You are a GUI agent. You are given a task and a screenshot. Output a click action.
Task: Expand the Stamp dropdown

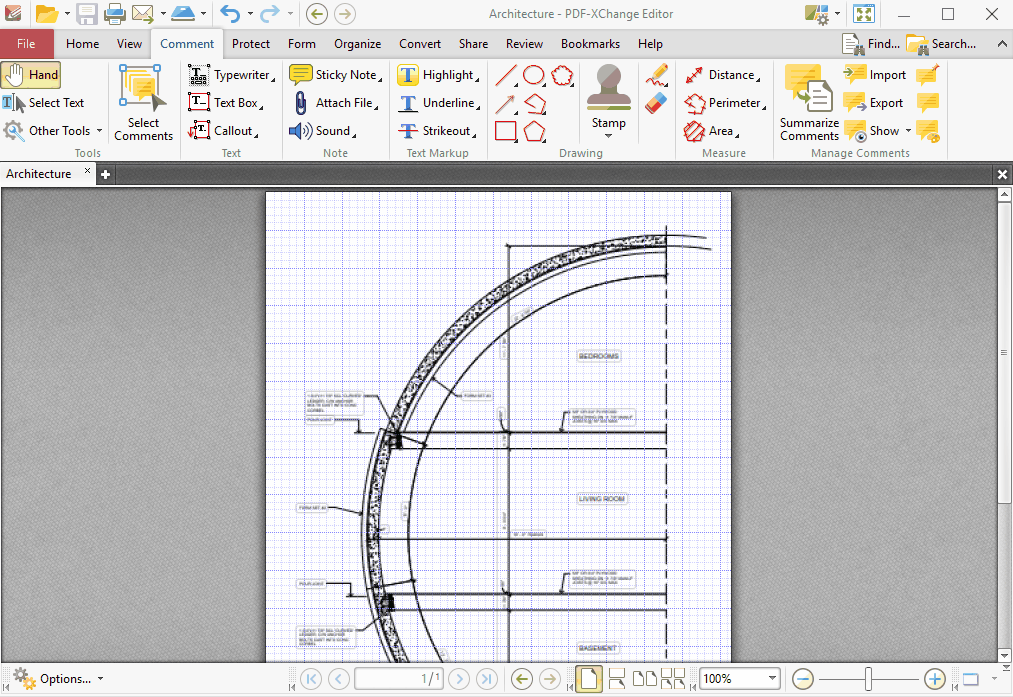pos(608,135)
